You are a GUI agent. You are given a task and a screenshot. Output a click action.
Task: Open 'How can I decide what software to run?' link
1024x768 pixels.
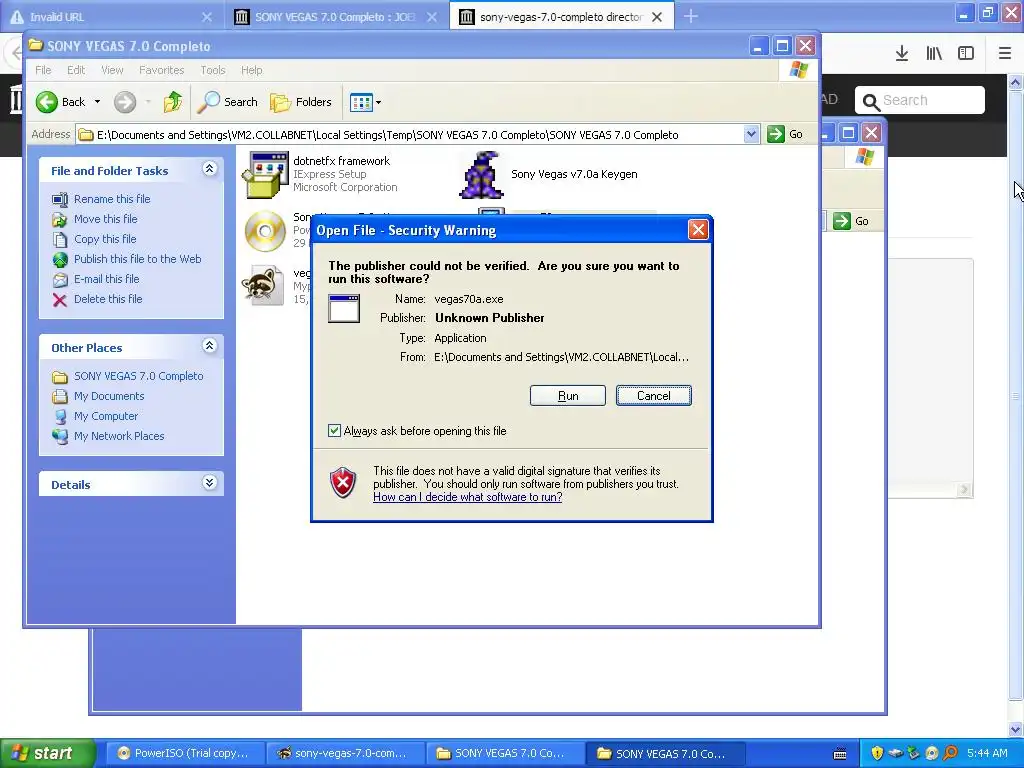point(468,497)
